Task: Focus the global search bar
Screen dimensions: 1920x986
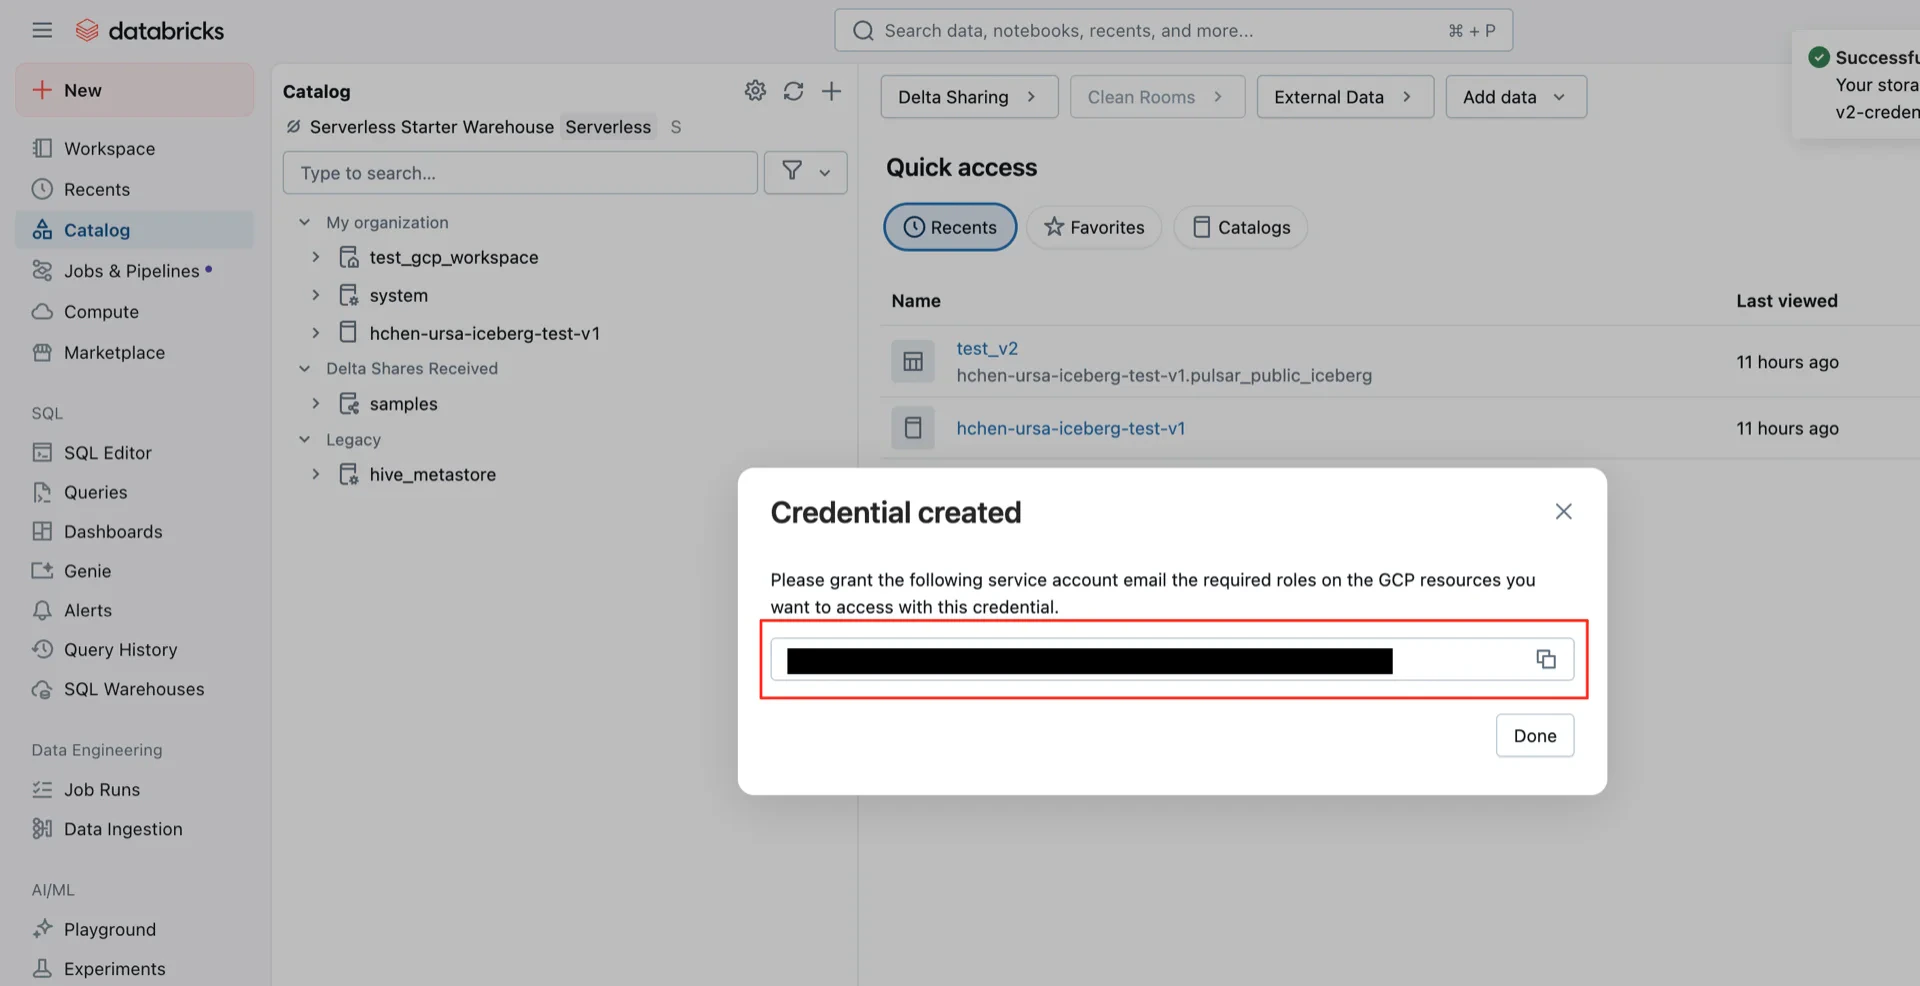Action: click(x=1173, y=31)
